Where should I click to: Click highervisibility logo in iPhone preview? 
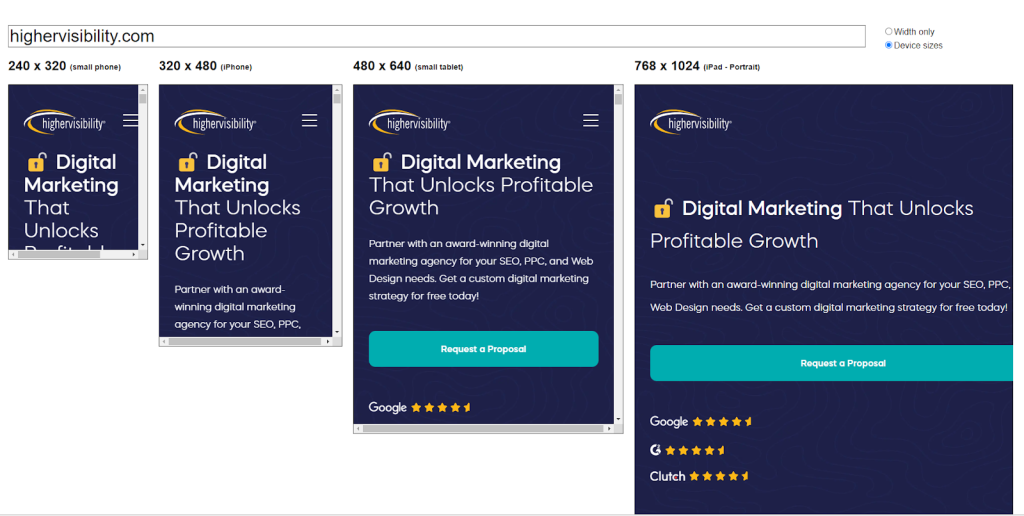tap(215, 122)
